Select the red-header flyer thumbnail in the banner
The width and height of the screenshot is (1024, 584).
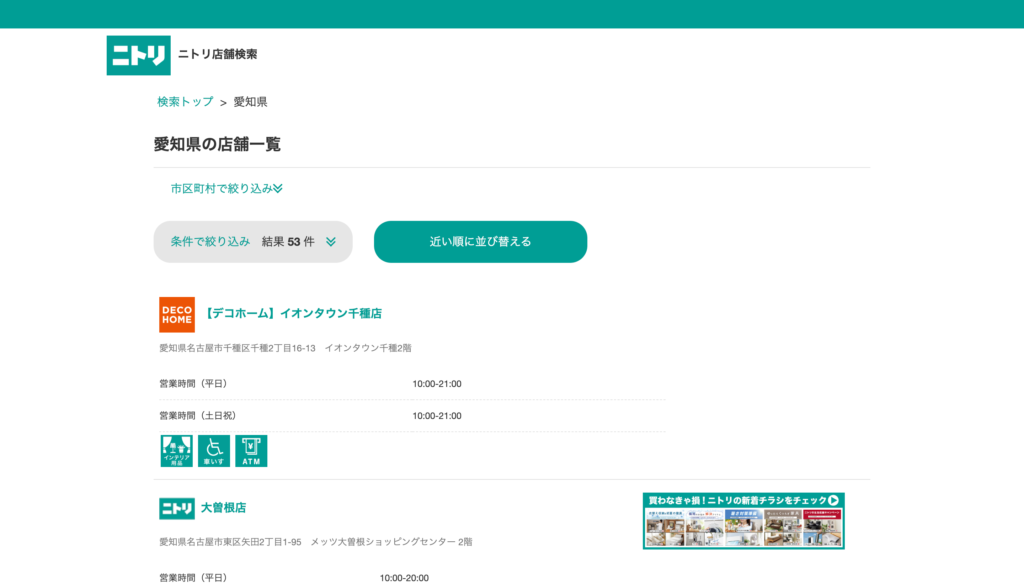pos(822,527)
